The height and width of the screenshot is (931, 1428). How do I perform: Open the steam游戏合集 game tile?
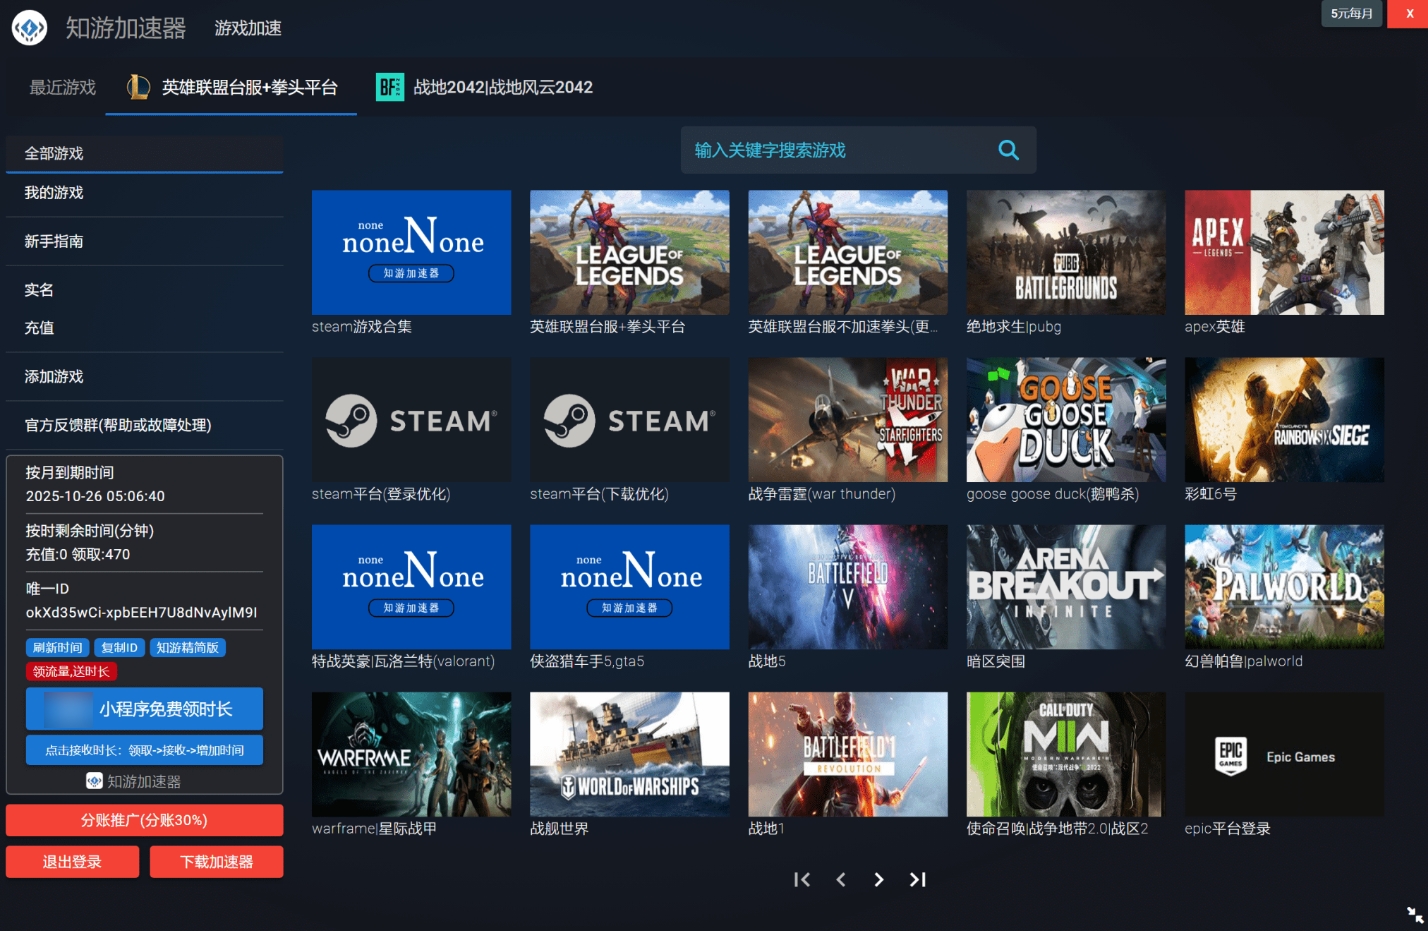411,253
